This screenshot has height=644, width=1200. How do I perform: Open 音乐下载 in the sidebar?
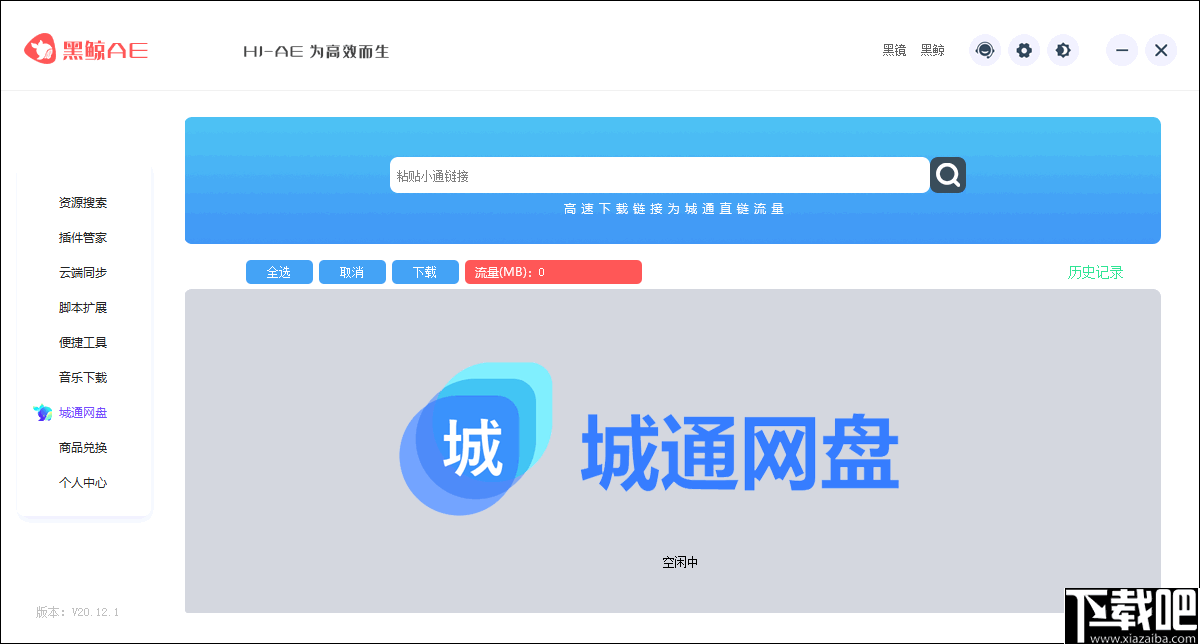pyautogui.click(x=83, y=377)
